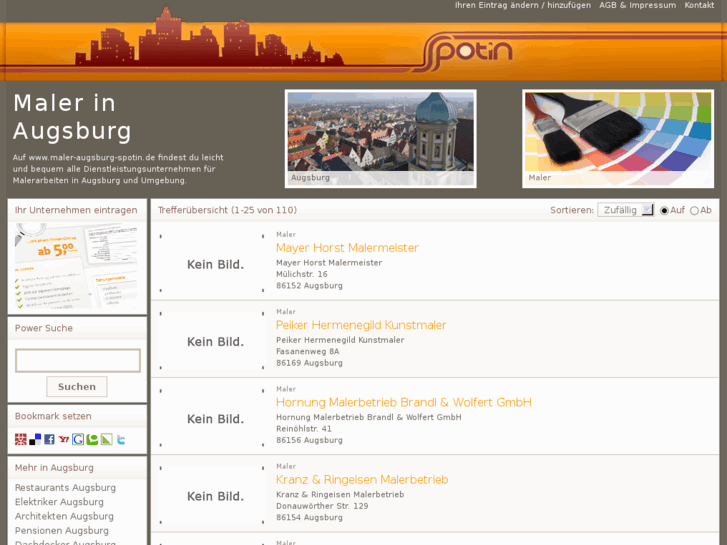Open Kontakt page

coord(699,5)
